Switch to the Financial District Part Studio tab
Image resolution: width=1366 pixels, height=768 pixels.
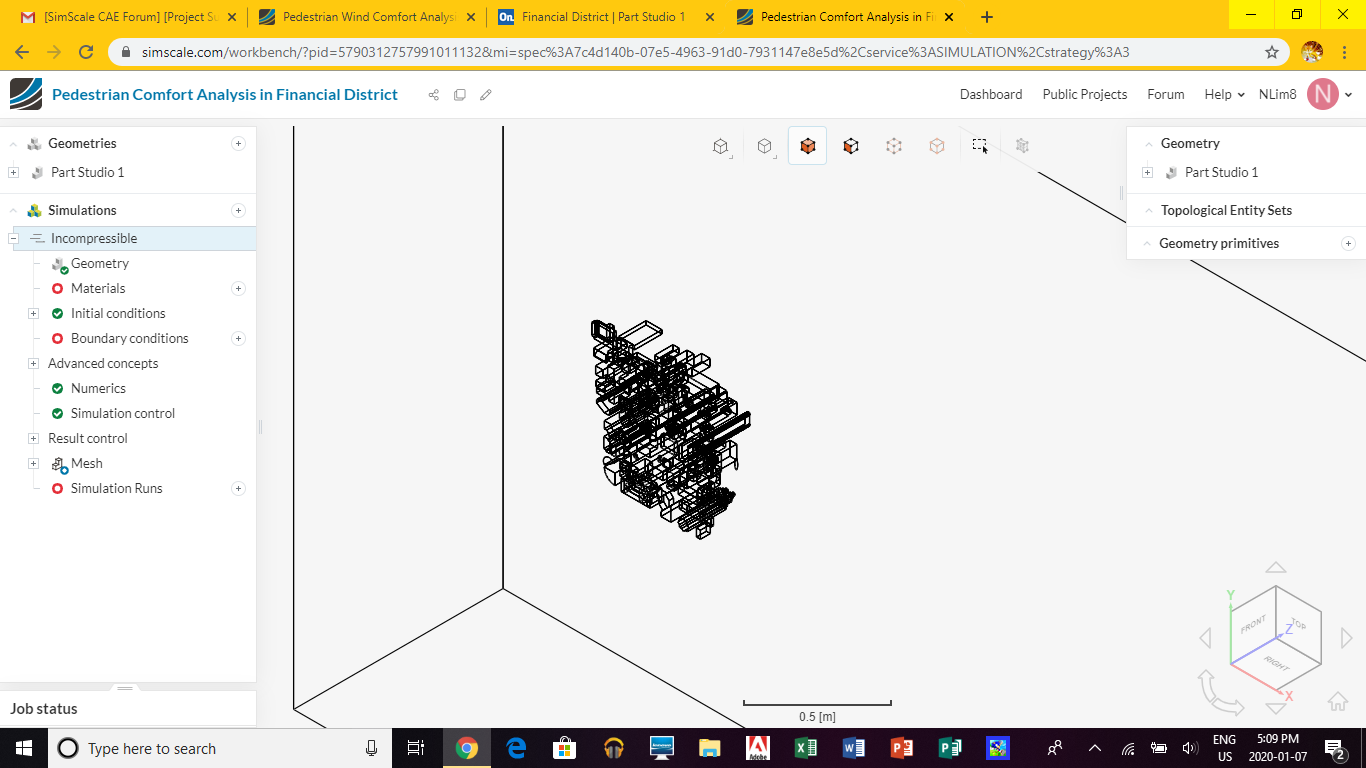pyautogui.click(x=605, y=17)
